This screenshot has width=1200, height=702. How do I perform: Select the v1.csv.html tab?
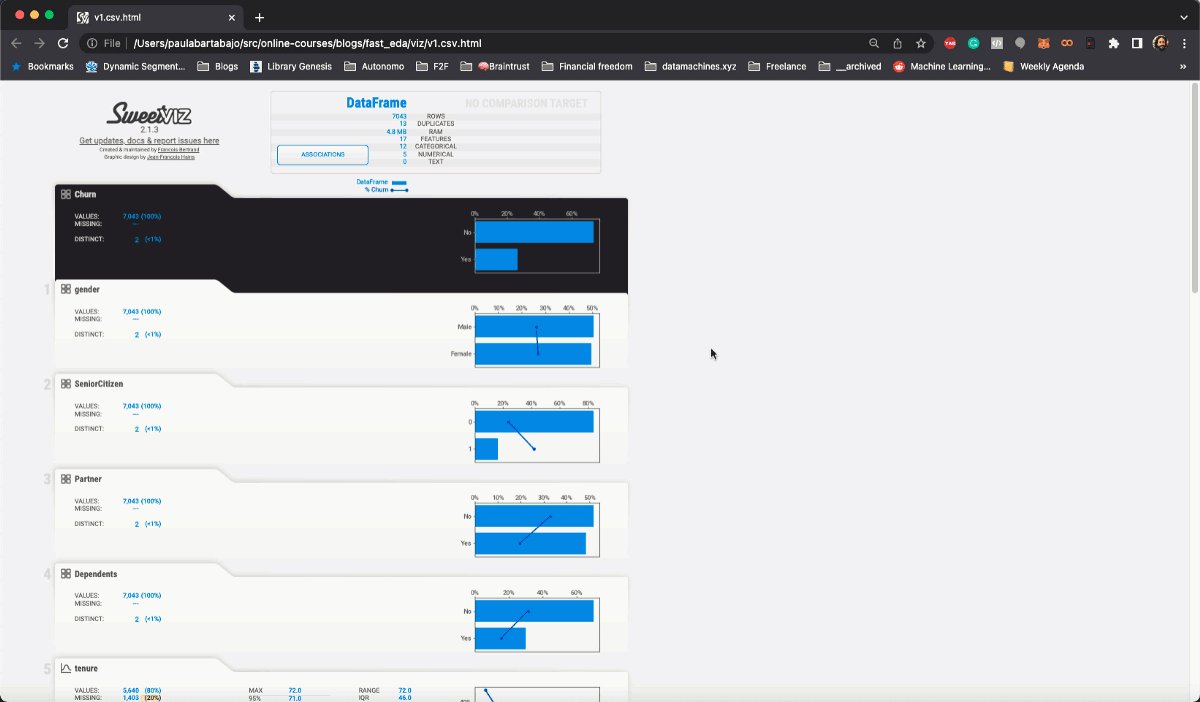pyautogui.click(x=156, y=17)
